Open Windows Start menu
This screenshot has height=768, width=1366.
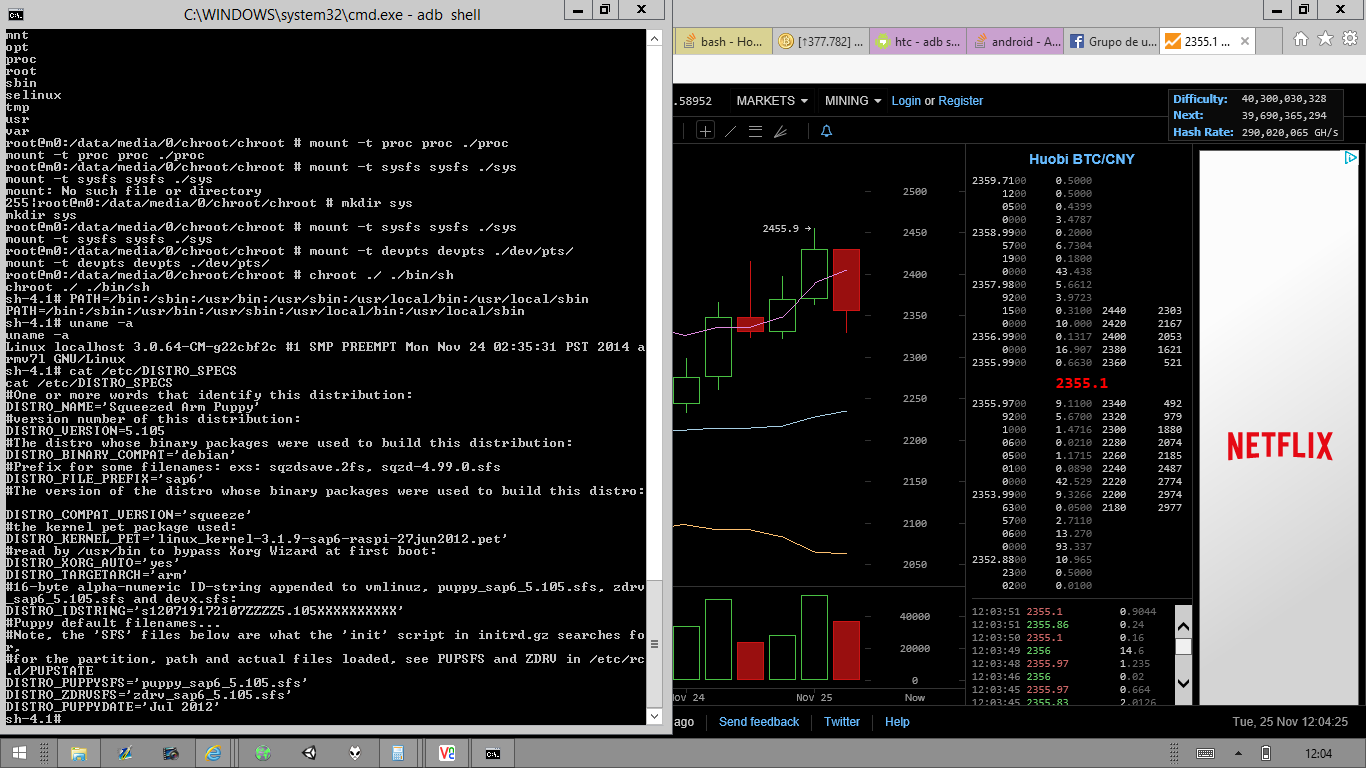[x=20, y=753]
